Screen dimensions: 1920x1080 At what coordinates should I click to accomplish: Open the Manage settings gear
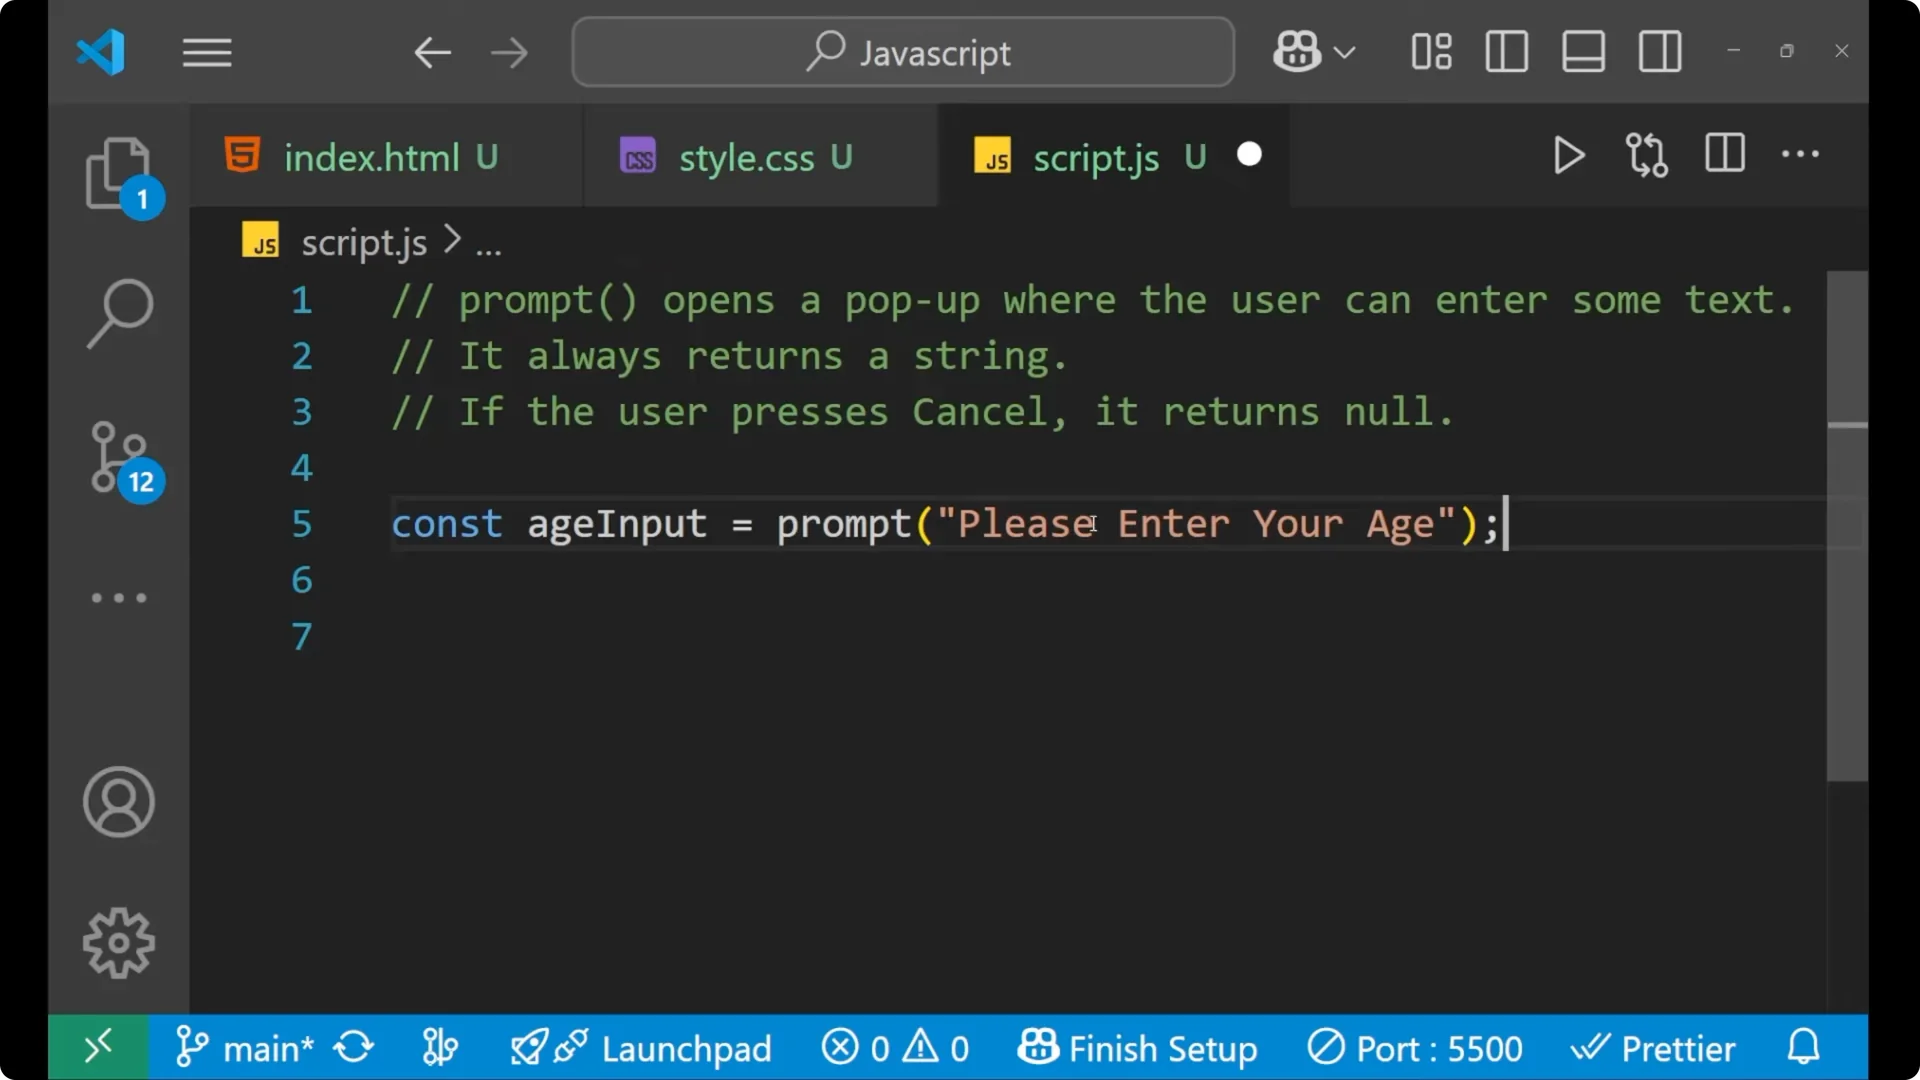pos(119,941)
